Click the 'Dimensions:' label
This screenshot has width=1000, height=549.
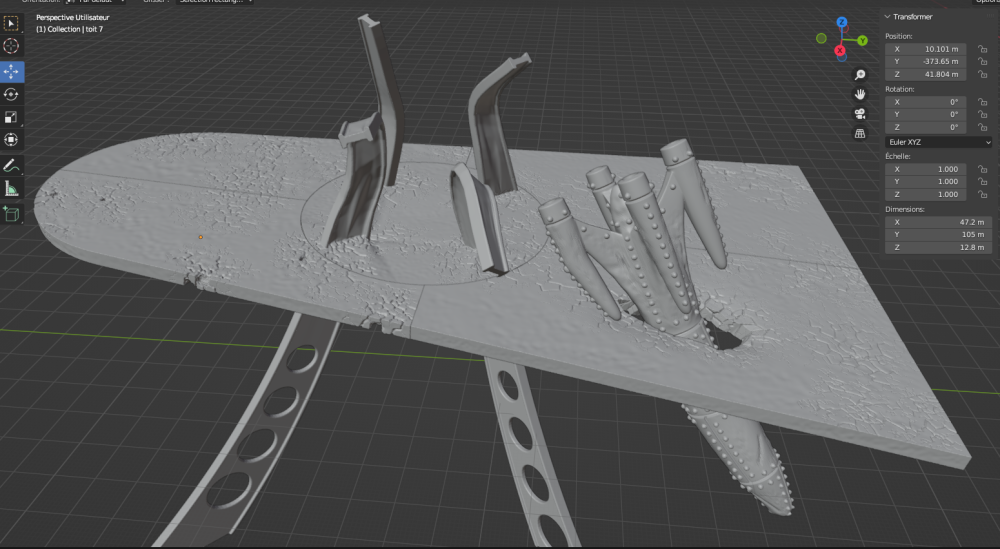pos(904,209)
